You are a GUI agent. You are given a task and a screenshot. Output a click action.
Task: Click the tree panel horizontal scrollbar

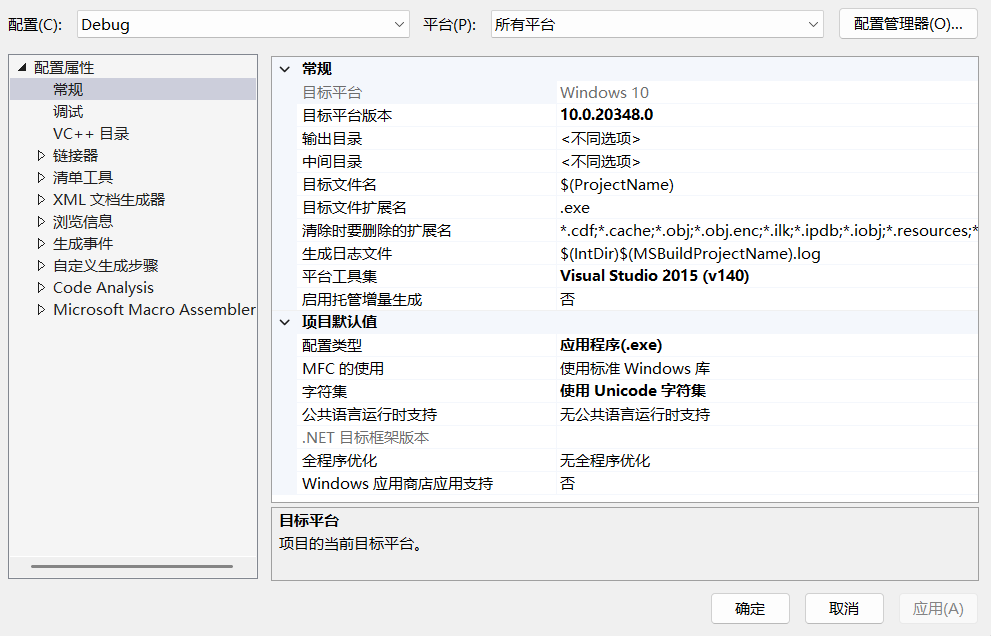click(x=131, y=567)
